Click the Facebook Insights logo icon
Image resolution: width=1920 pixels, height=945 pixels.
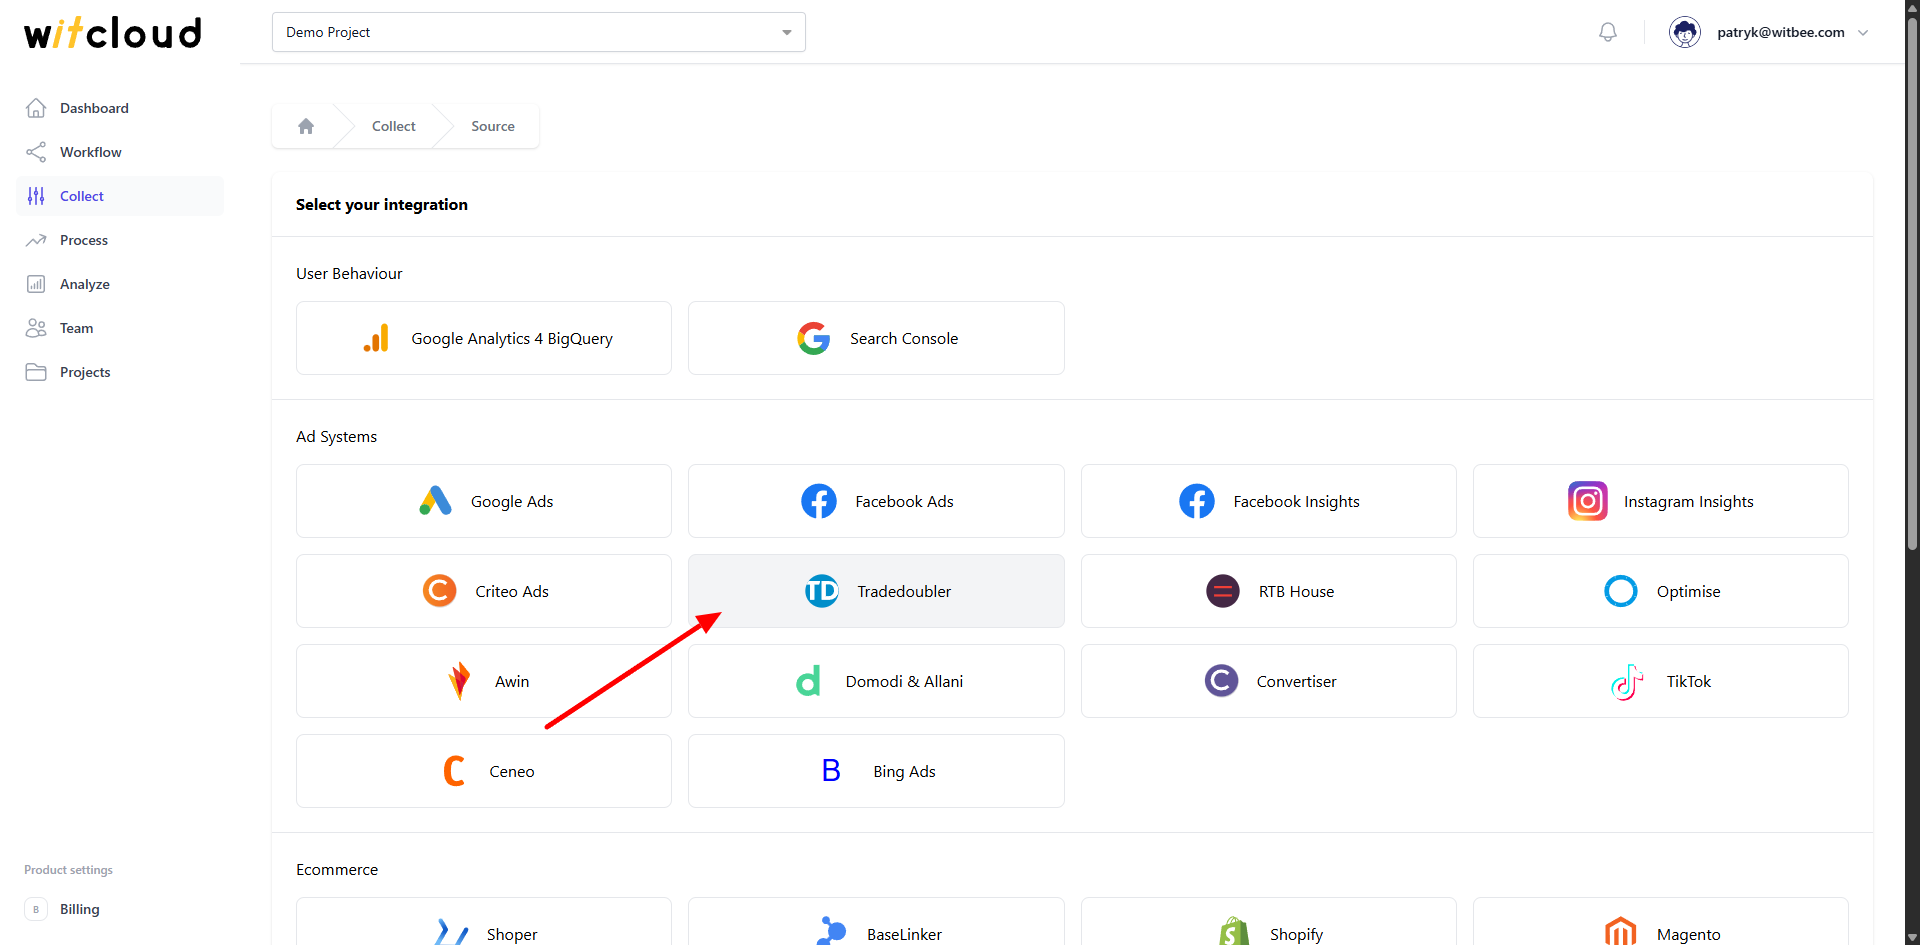[x=1197, y=501]
